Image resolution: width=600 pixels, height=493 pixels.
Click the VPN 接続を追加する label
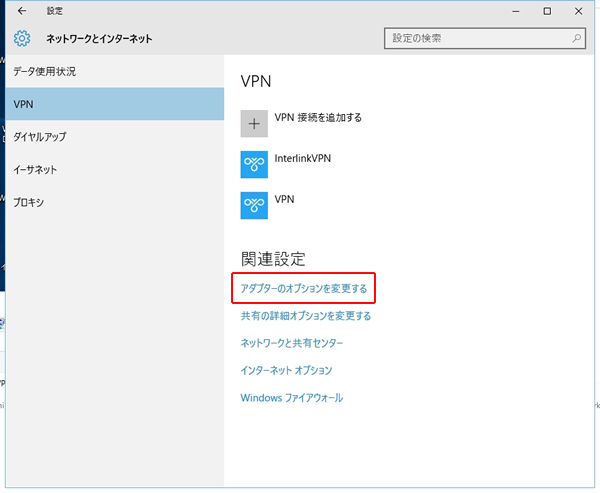318,117
